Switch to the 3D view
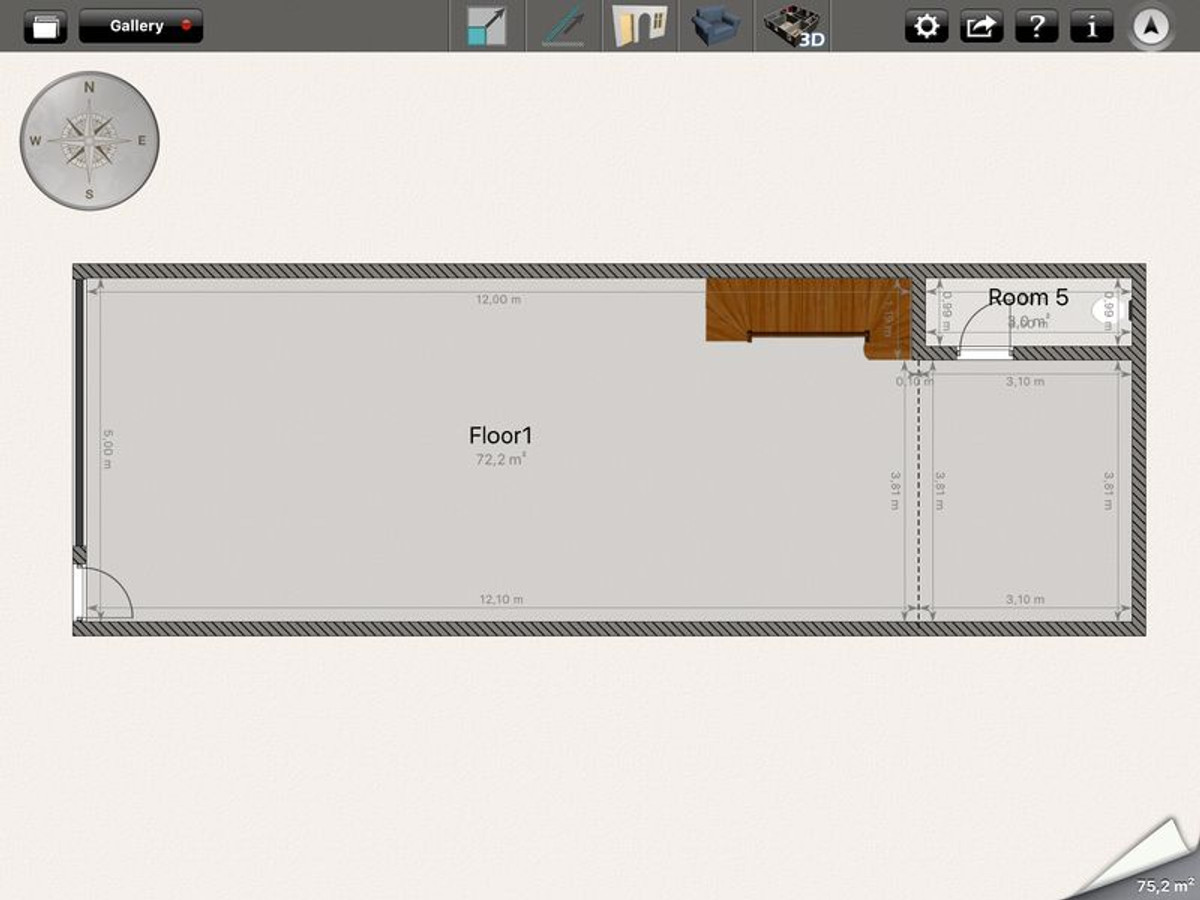This screenshot has width=1200, height=900. tap(793, 26)
